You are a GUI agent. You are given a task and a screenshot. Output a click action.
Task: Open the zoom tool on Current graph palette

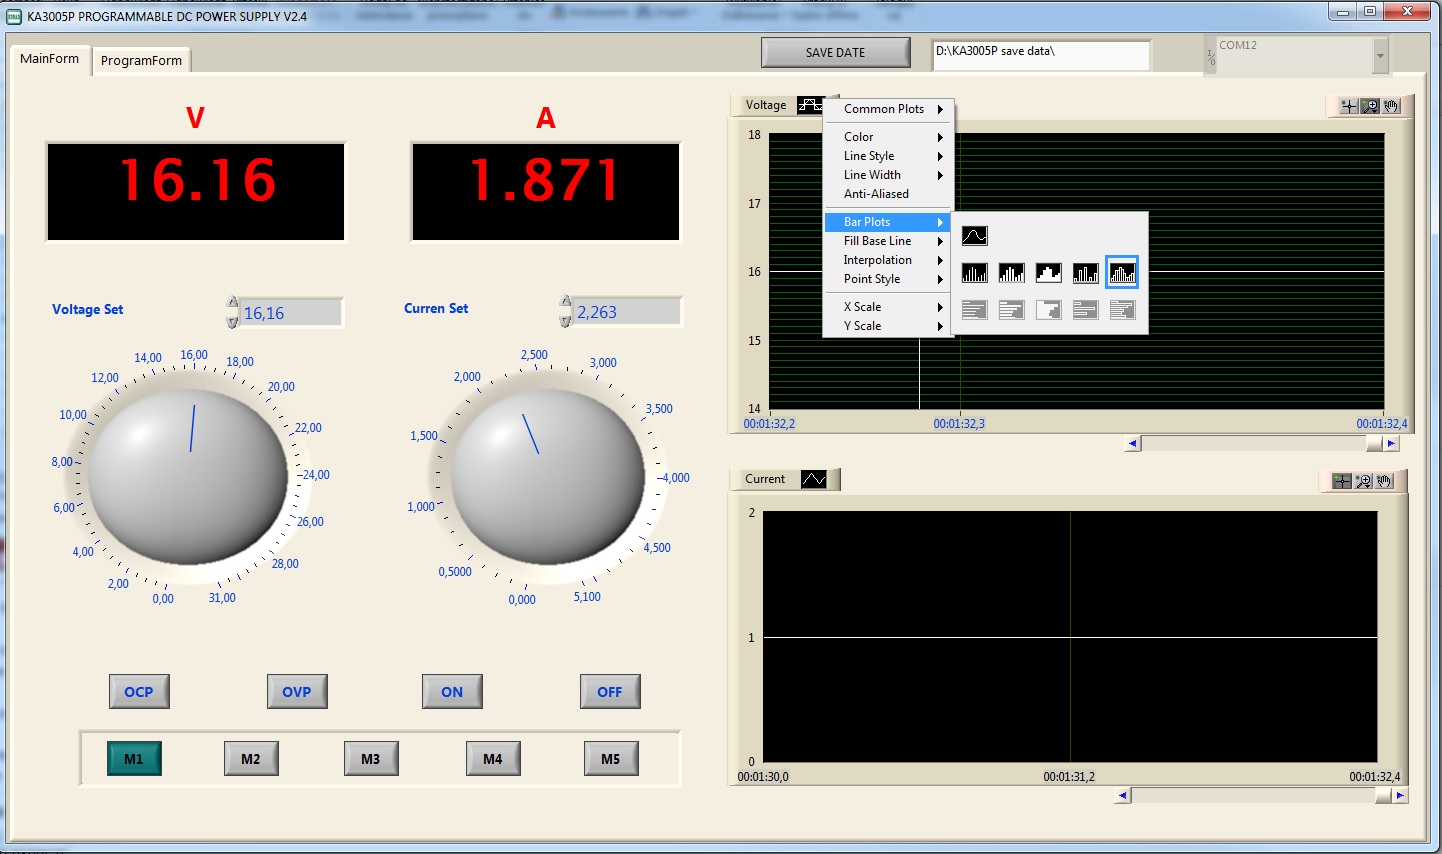[1364, 481]
